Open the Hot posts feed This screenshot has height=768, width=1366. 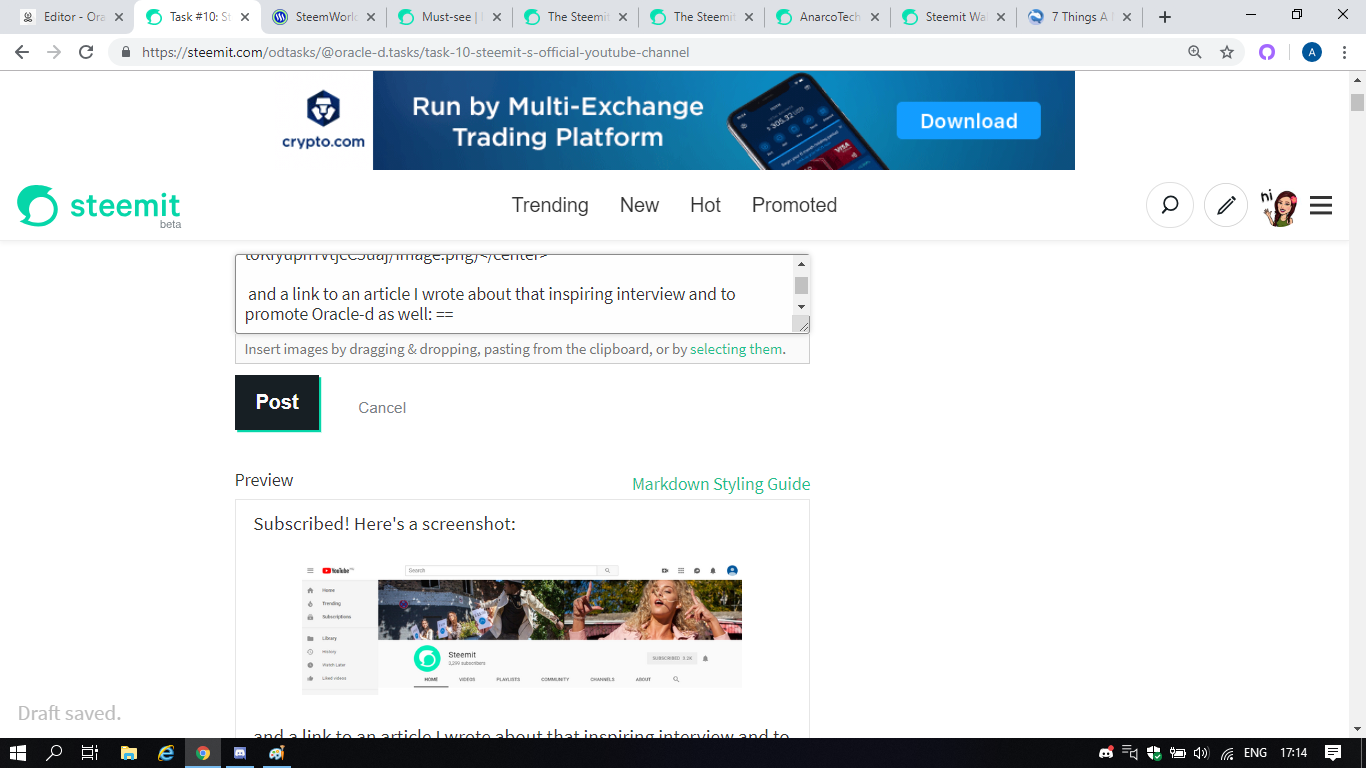pyautogui.click(x=705, y=205)
